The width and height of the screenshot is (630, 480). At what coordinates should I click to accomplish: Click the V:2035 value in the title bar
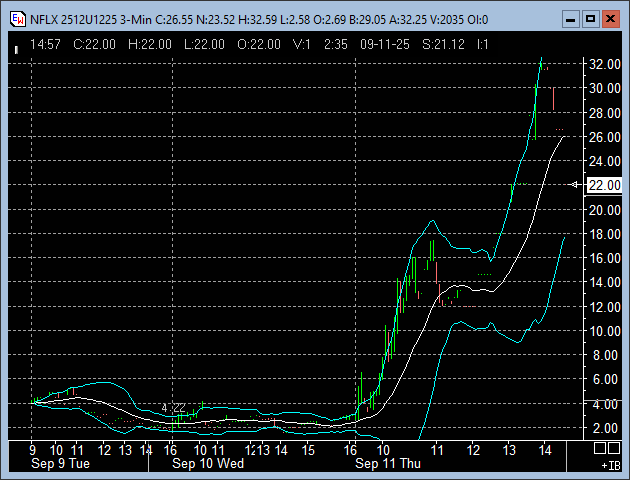click(447, 20)
